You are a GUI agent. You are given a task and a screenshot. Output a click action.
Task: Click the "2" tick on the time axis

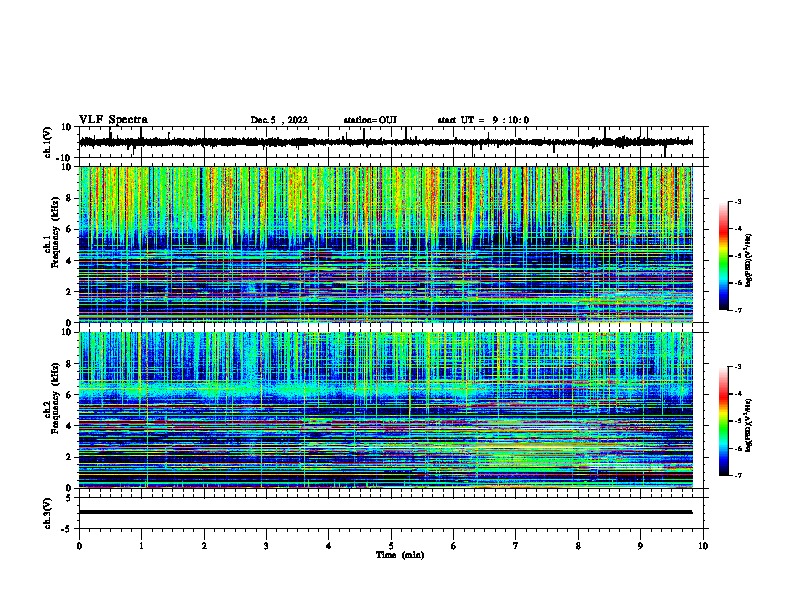point(204,546)
